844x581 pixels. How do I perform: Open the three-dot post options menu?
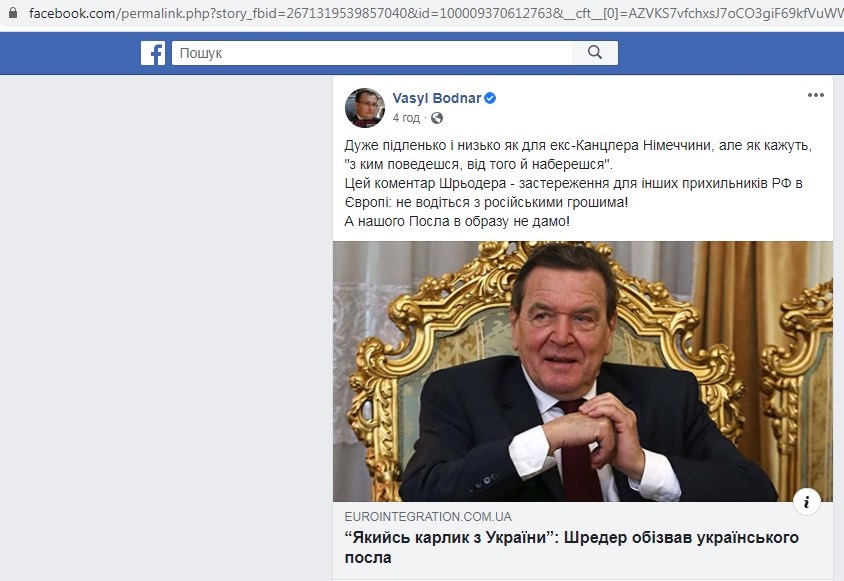tap(815, 95)
